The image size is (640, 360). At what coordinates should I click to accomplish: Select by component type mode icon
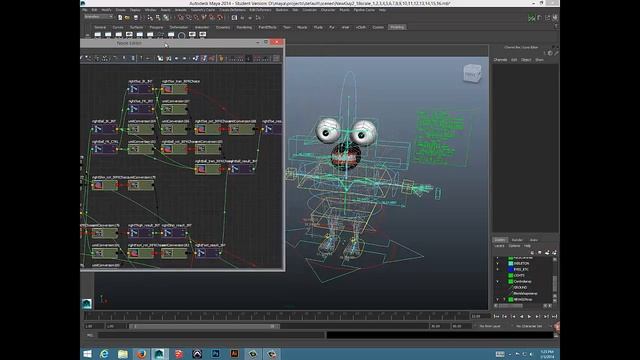click(166, 18)
